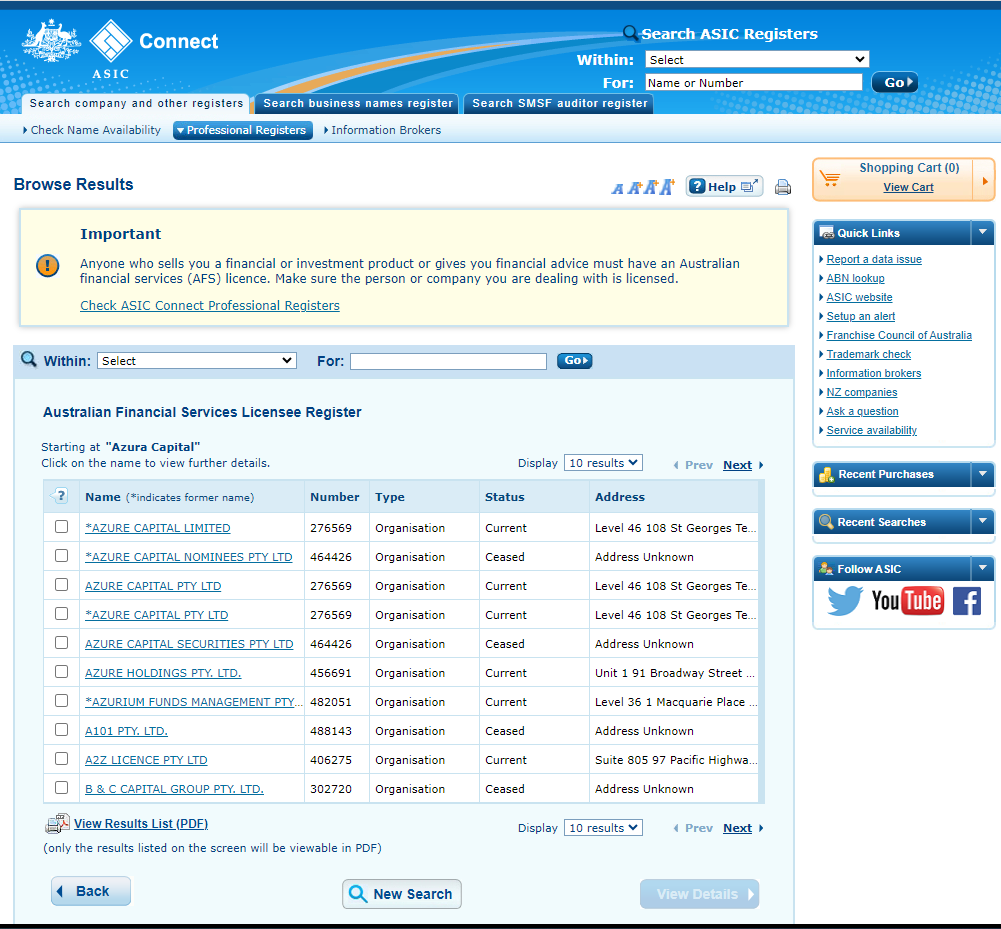
Task: Click the Name or Number input field
Action: pyautogui.click(x=753, y=82)
